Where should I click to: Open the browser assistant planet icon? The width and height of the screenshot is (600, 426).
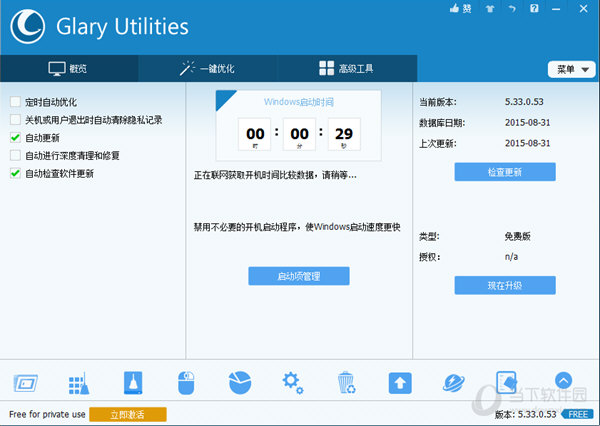tap(454, 383)
